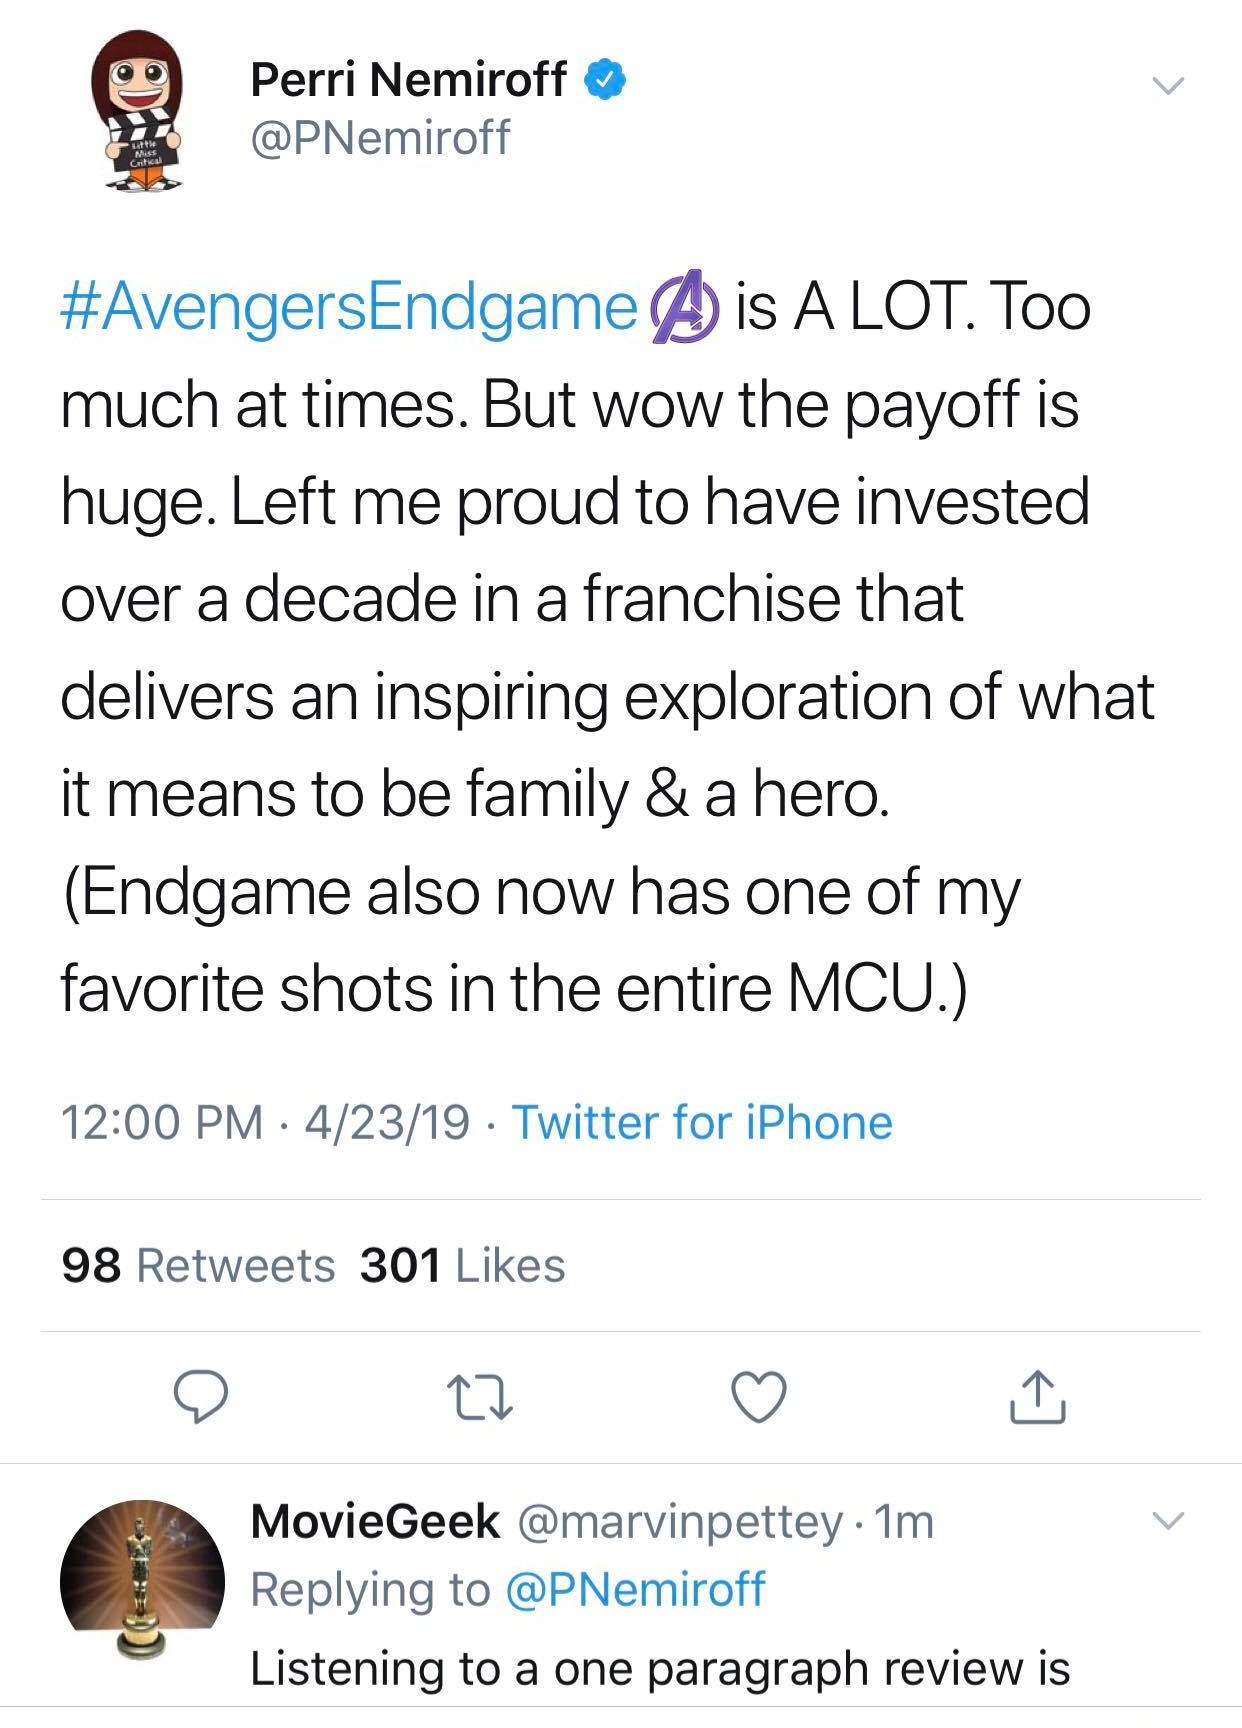
Task: Open the Twitter for iPhone link
Action: [x=702, y=1122]
